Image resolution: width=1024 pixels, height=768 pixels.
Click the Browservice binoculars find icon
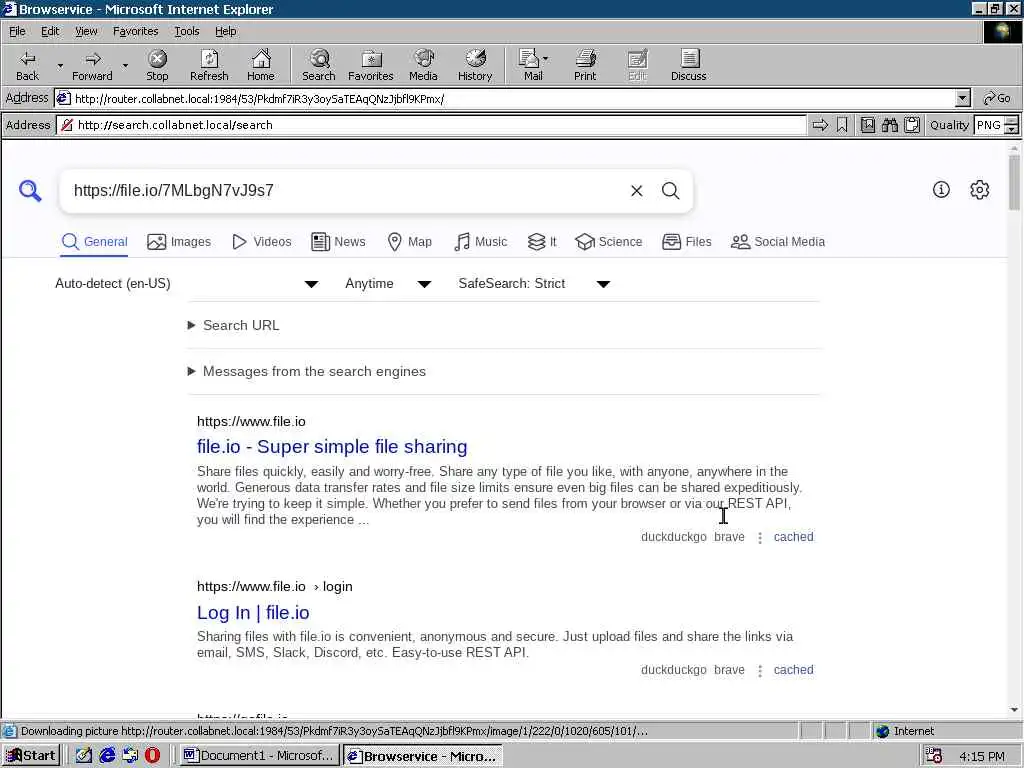click(x=889, y=125)
